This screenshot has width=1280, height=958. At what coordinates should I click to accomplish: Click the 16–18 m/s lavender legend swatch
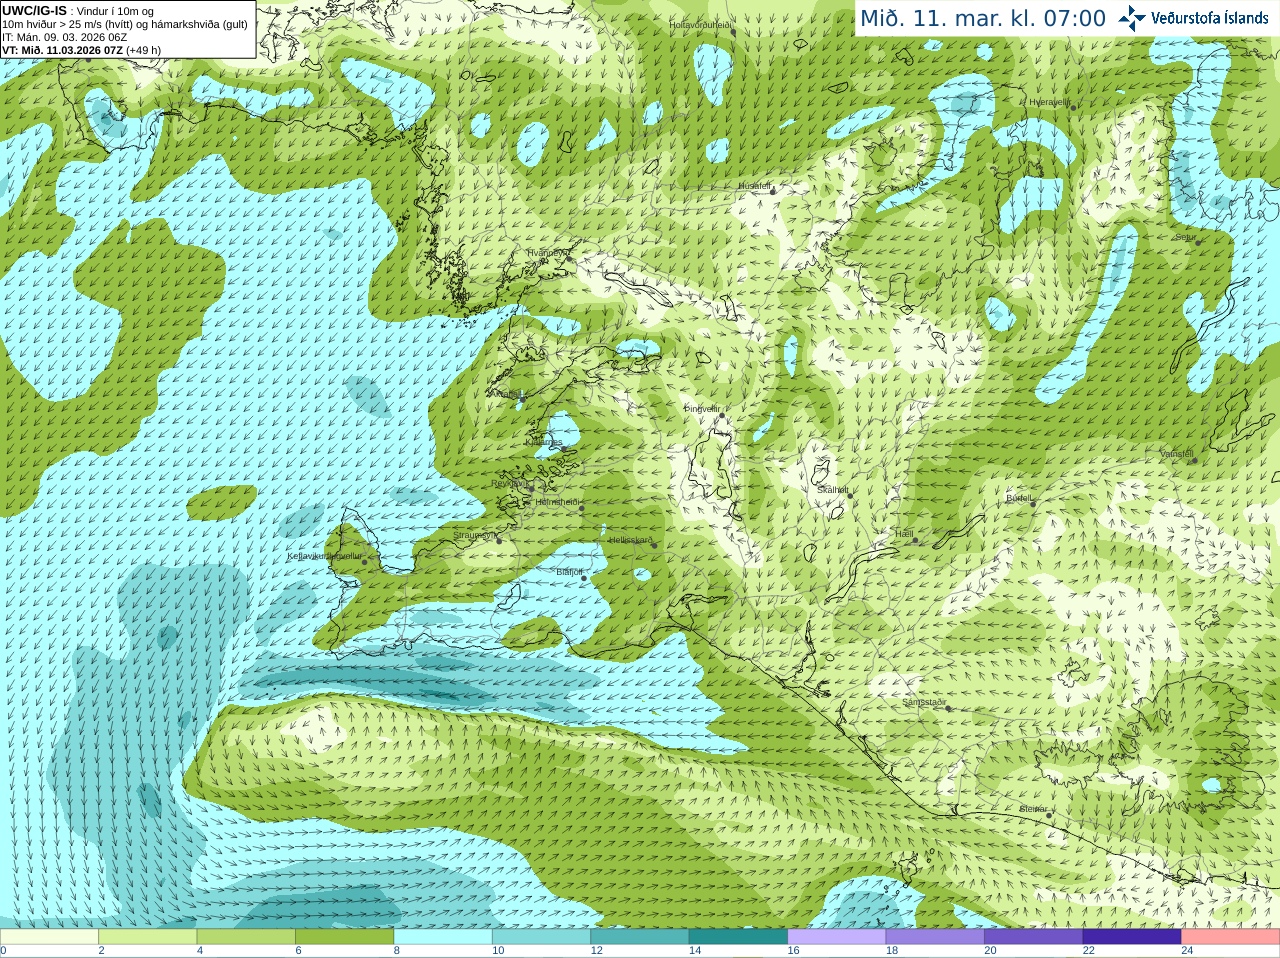[x=837, y=937]
